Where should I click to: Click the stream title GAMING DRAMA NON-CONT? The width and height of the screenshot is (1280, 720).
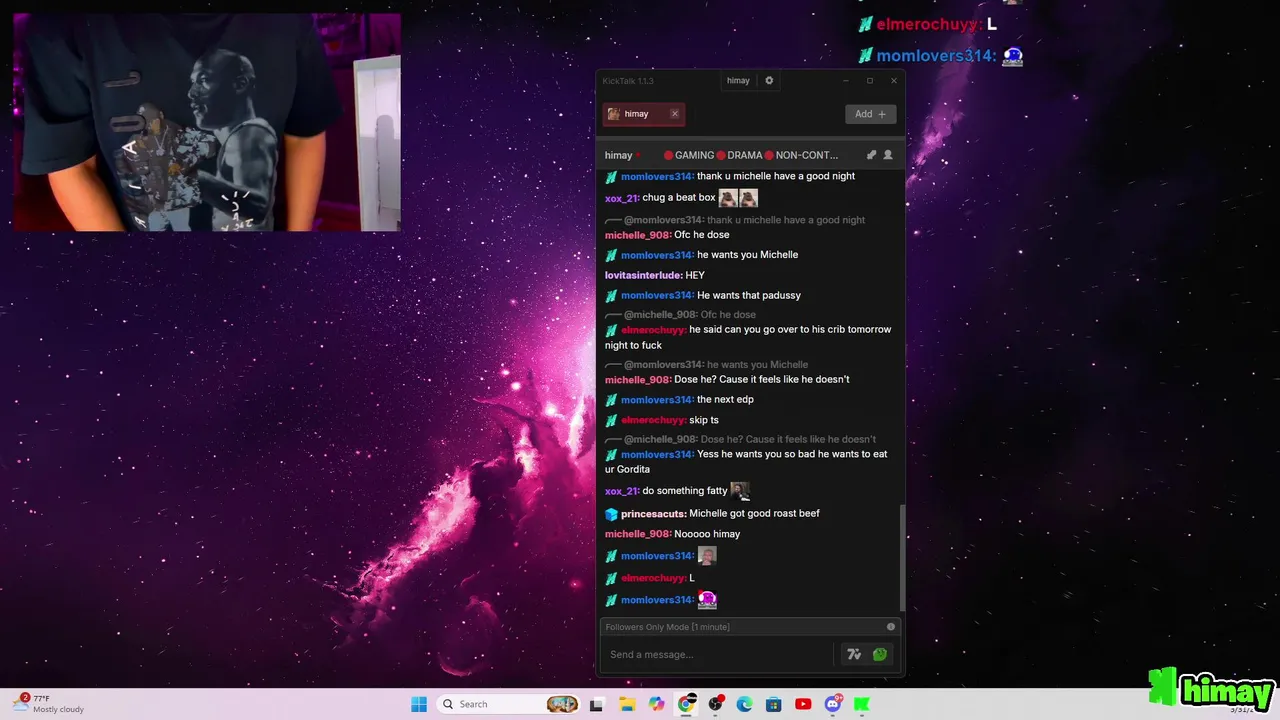click(751, 155)
